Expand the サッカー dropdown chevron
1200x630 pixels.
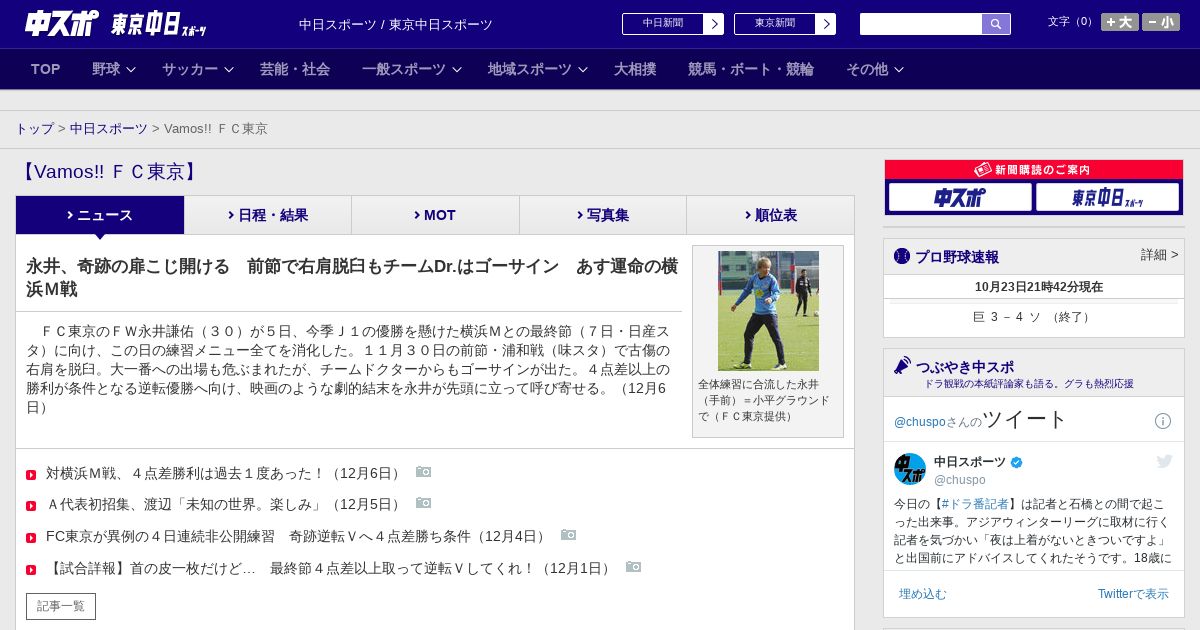(x=229, y=70)
